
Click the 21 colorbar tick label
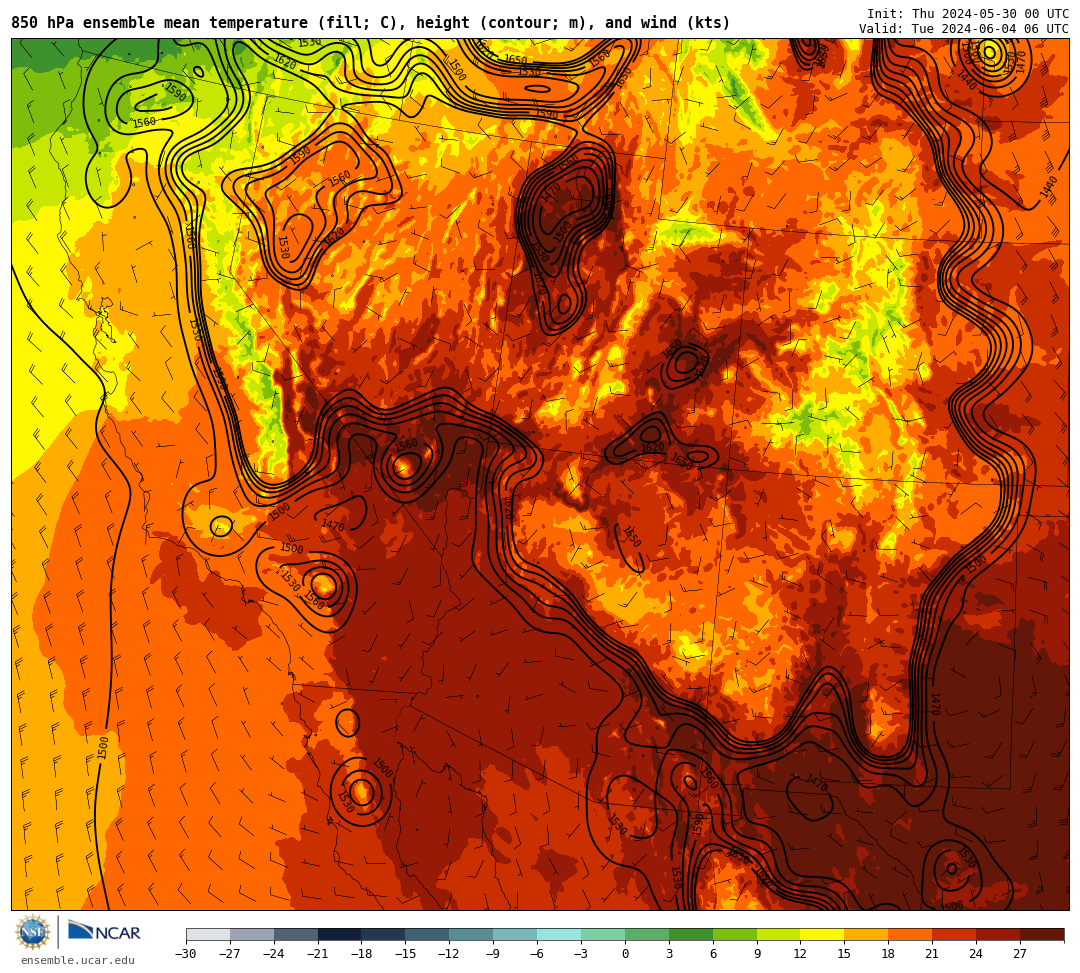(933, 954)
